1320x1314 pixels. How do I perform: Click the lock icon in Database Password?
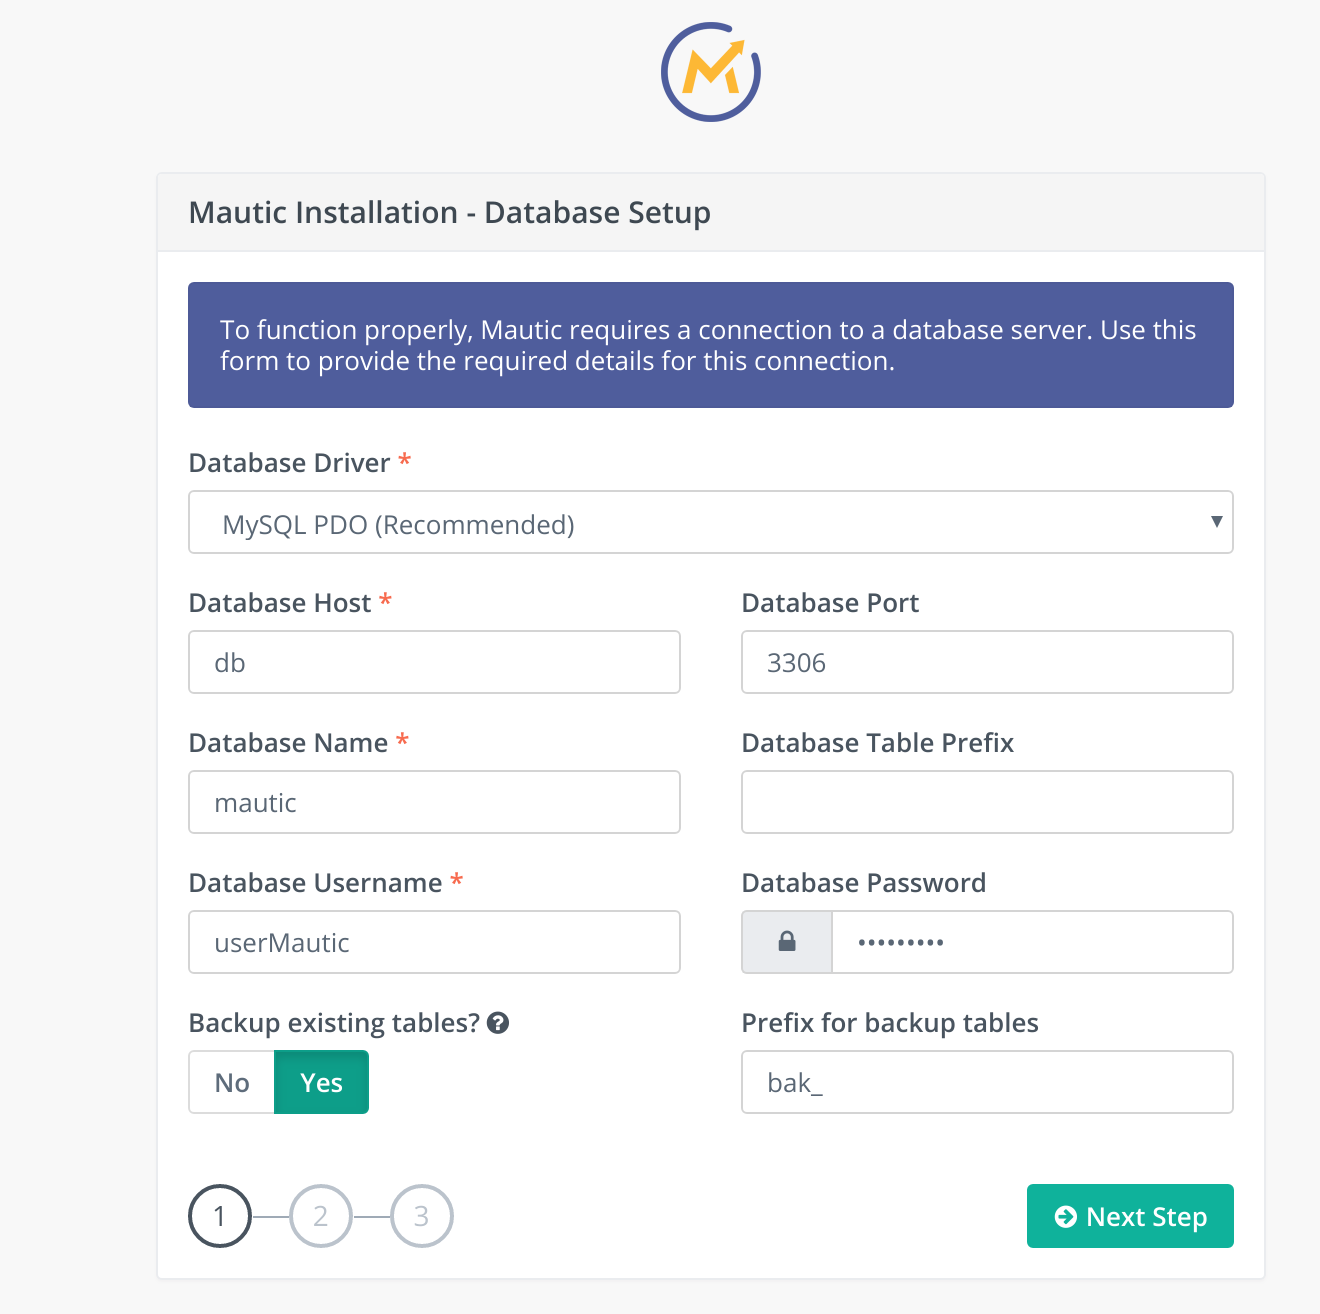point(787,942)
